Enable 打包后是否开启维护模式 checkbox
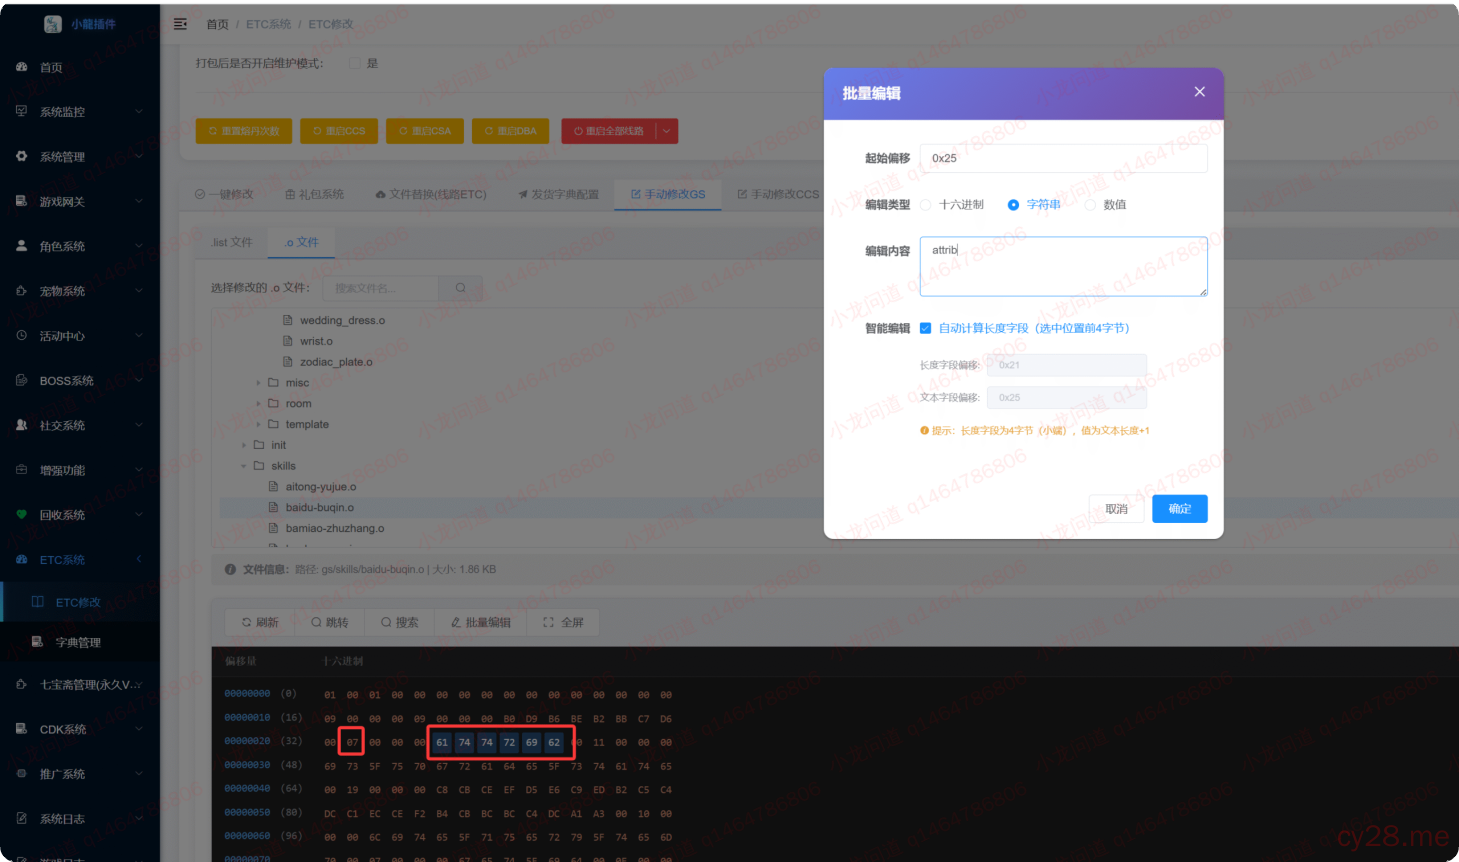 click(355, 62)
